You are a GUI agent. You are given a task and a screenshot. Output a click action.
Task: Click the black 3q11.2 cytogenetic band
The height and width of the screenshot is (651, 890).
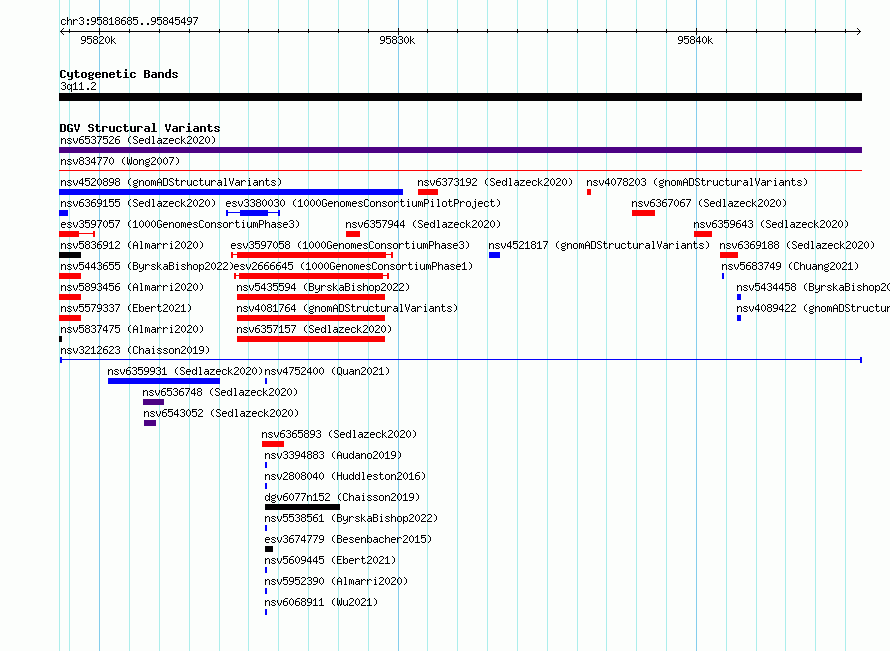coord(460,97)
